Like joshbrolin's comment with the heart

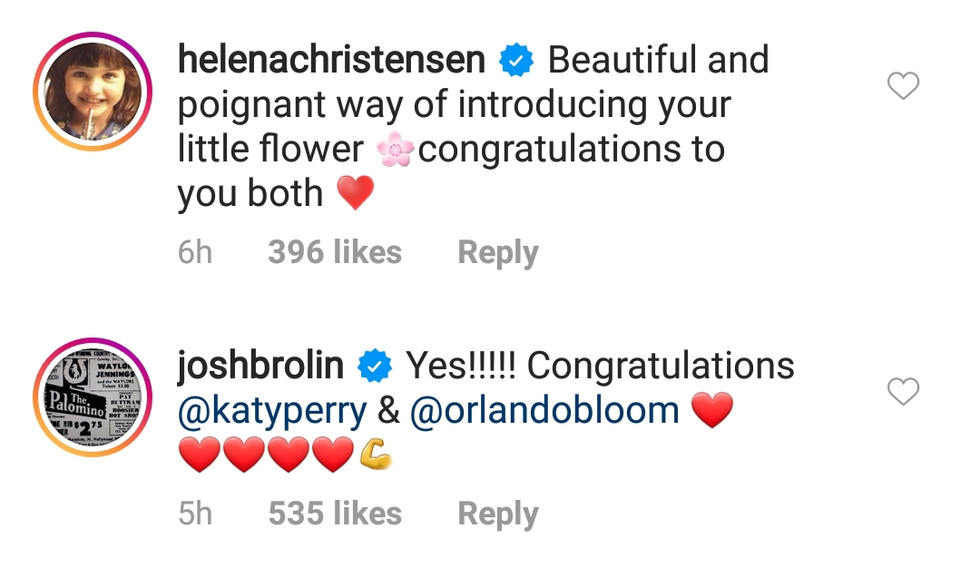point(903,392)
